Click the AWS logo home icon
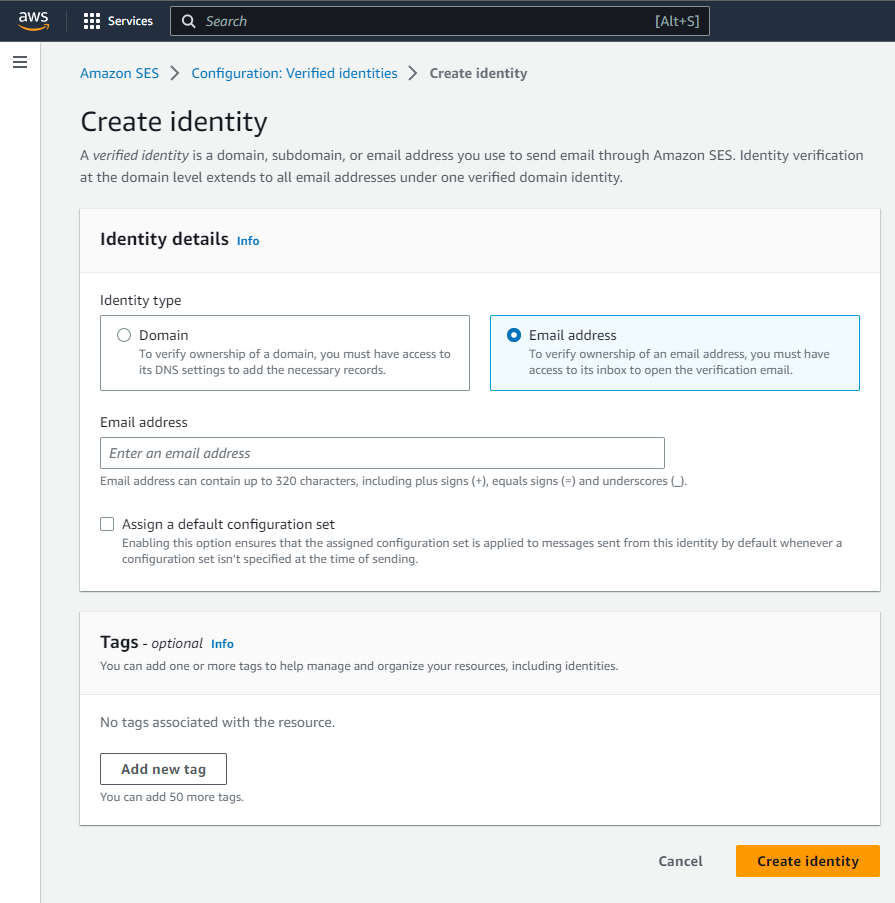Viewport: 895px width, 903px height. 33,21
